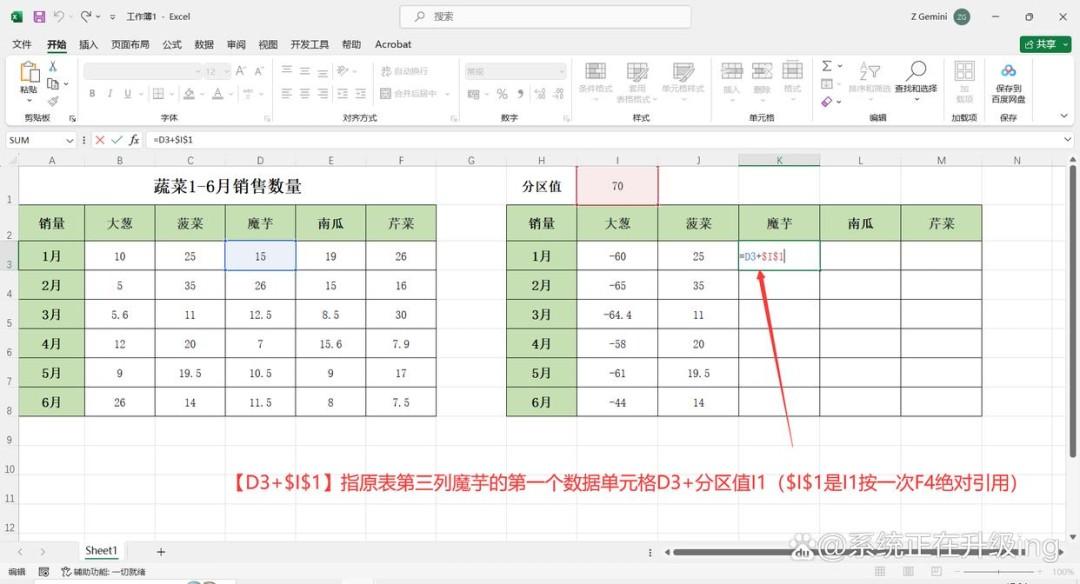Click the vertical scrollbar
The height and width of the screenshot is (584, 1080).
1072,311
